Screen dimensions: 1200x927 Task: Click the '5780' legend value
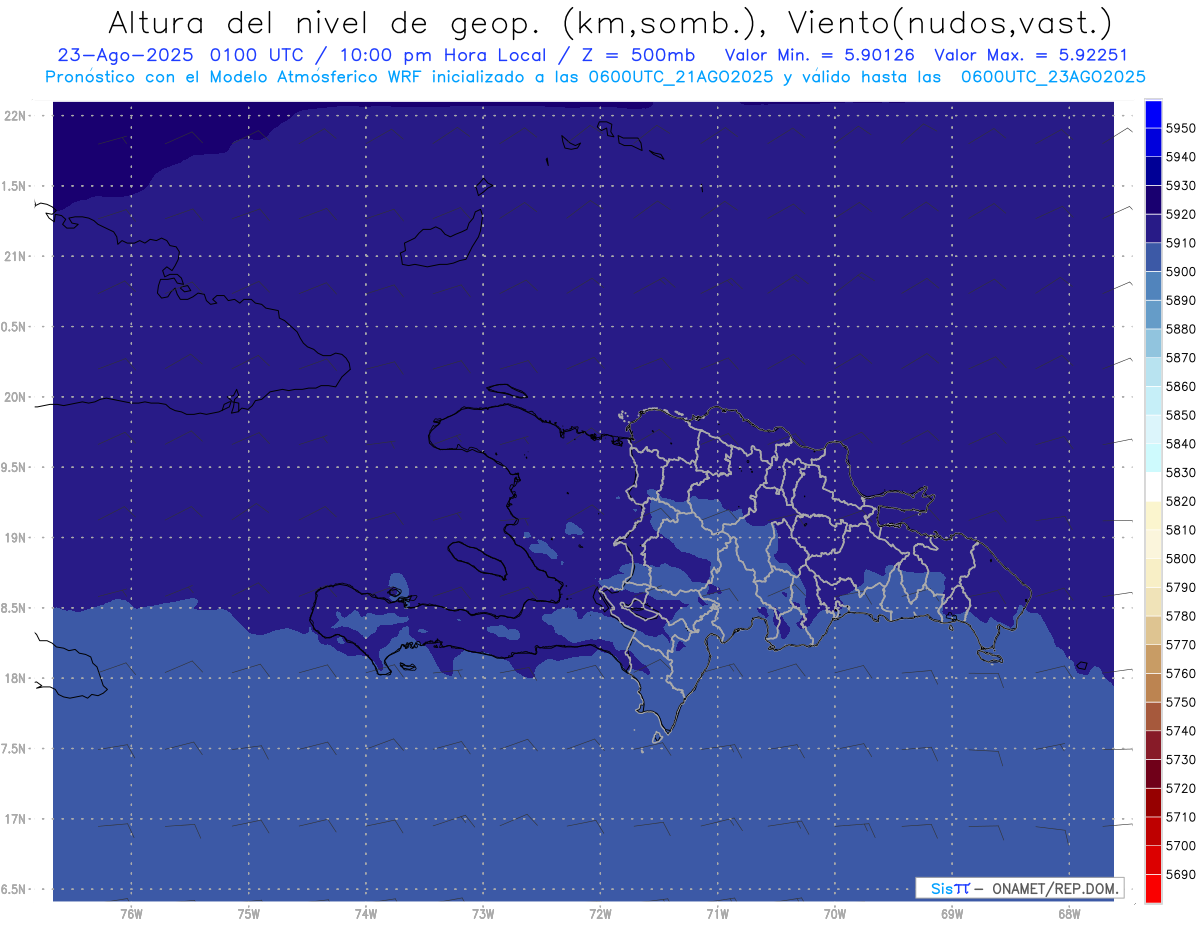(1180, 616)
